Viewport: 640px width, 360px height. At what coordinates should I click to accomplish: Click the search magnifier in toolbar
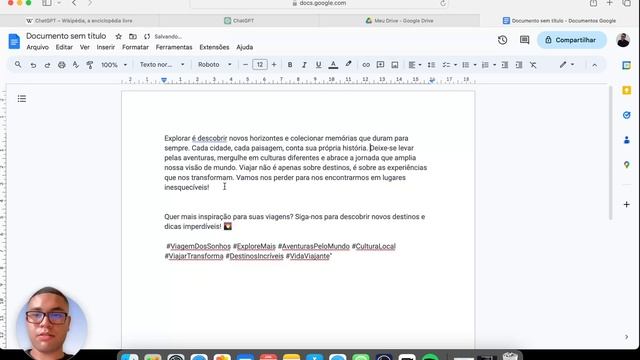(x=18, y=64)
